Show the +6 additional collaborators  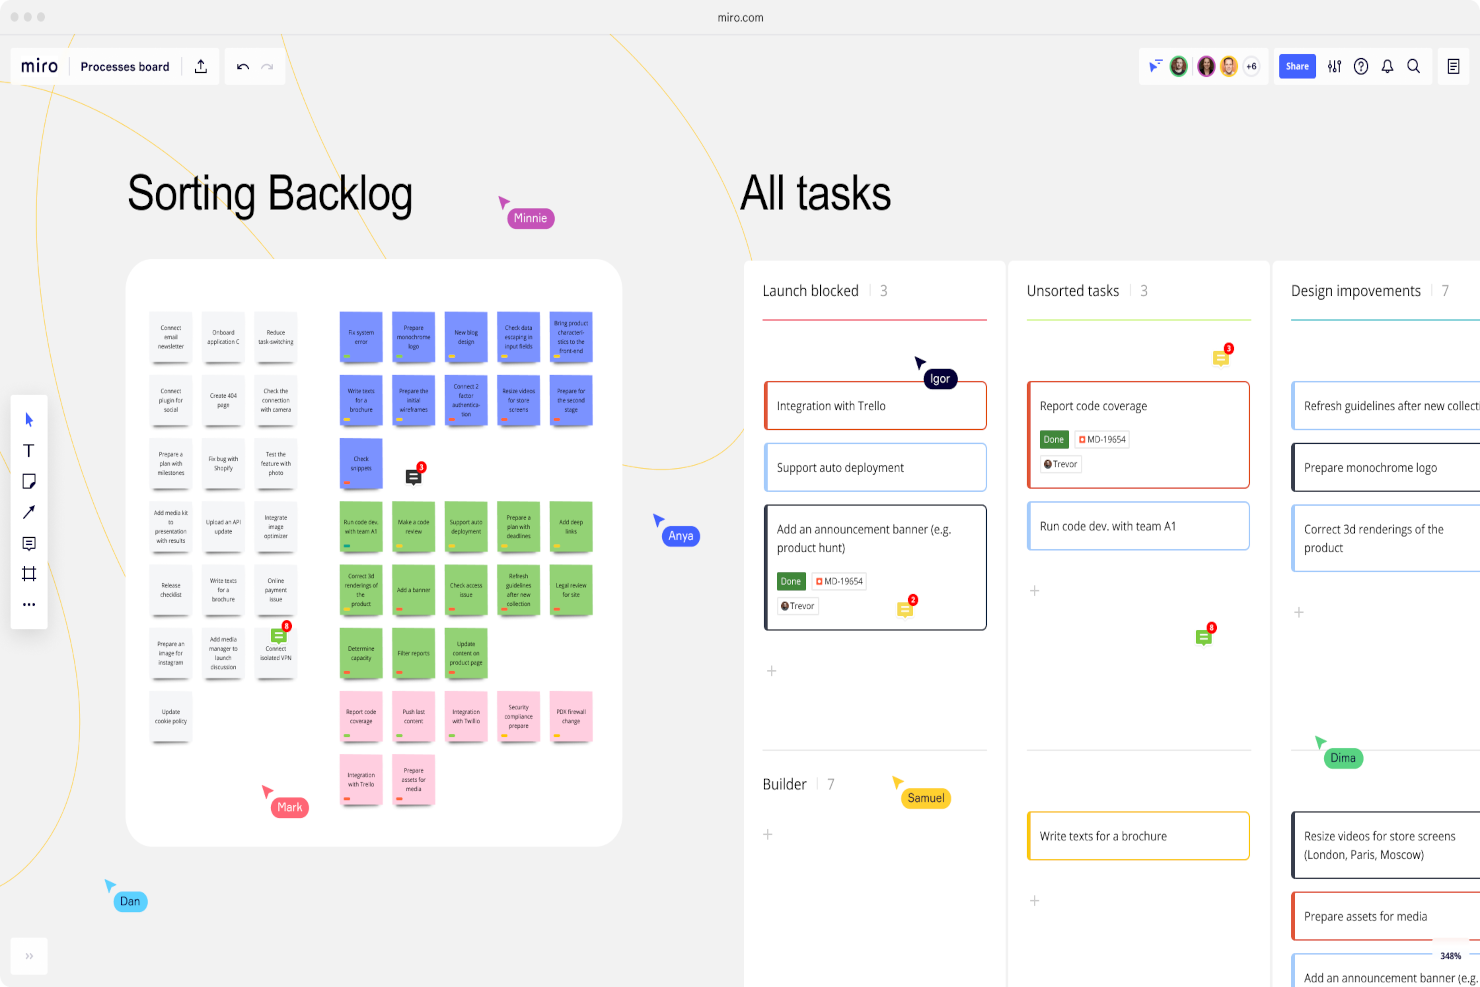tap(1251, 66)
